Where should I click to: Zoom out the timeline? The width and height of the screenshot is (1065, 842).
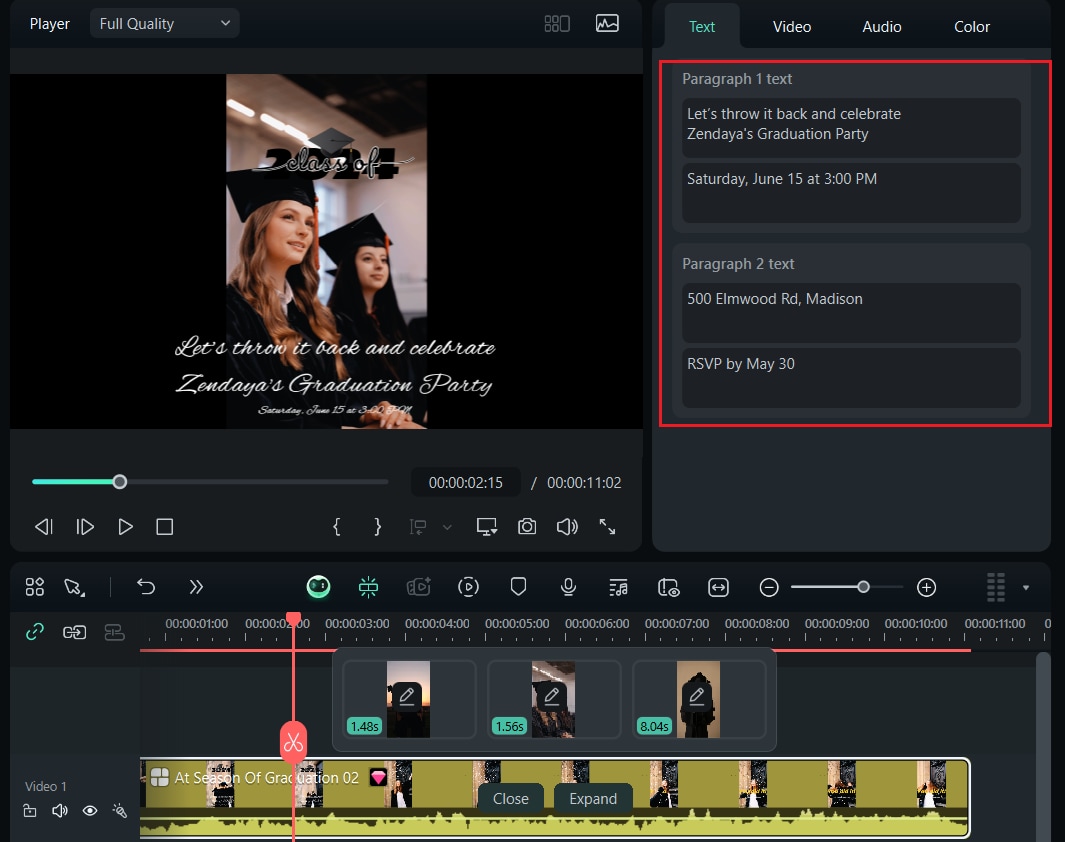coord(769,587)
